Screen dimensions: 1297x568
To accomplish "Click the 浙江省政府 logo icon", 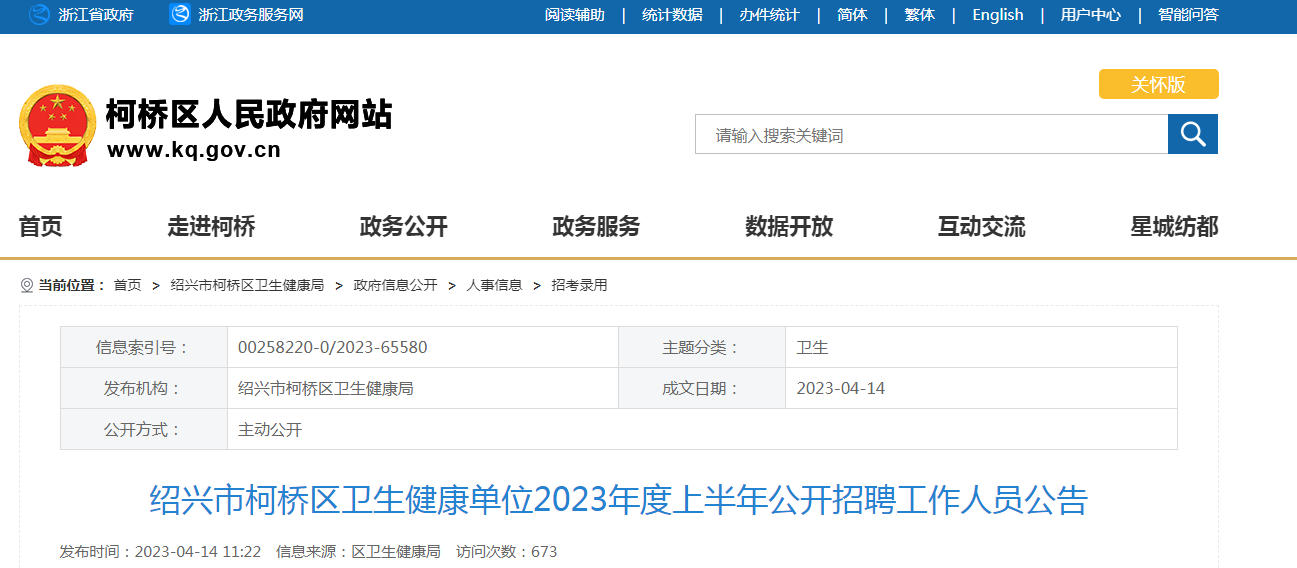I will coord(39,15).
